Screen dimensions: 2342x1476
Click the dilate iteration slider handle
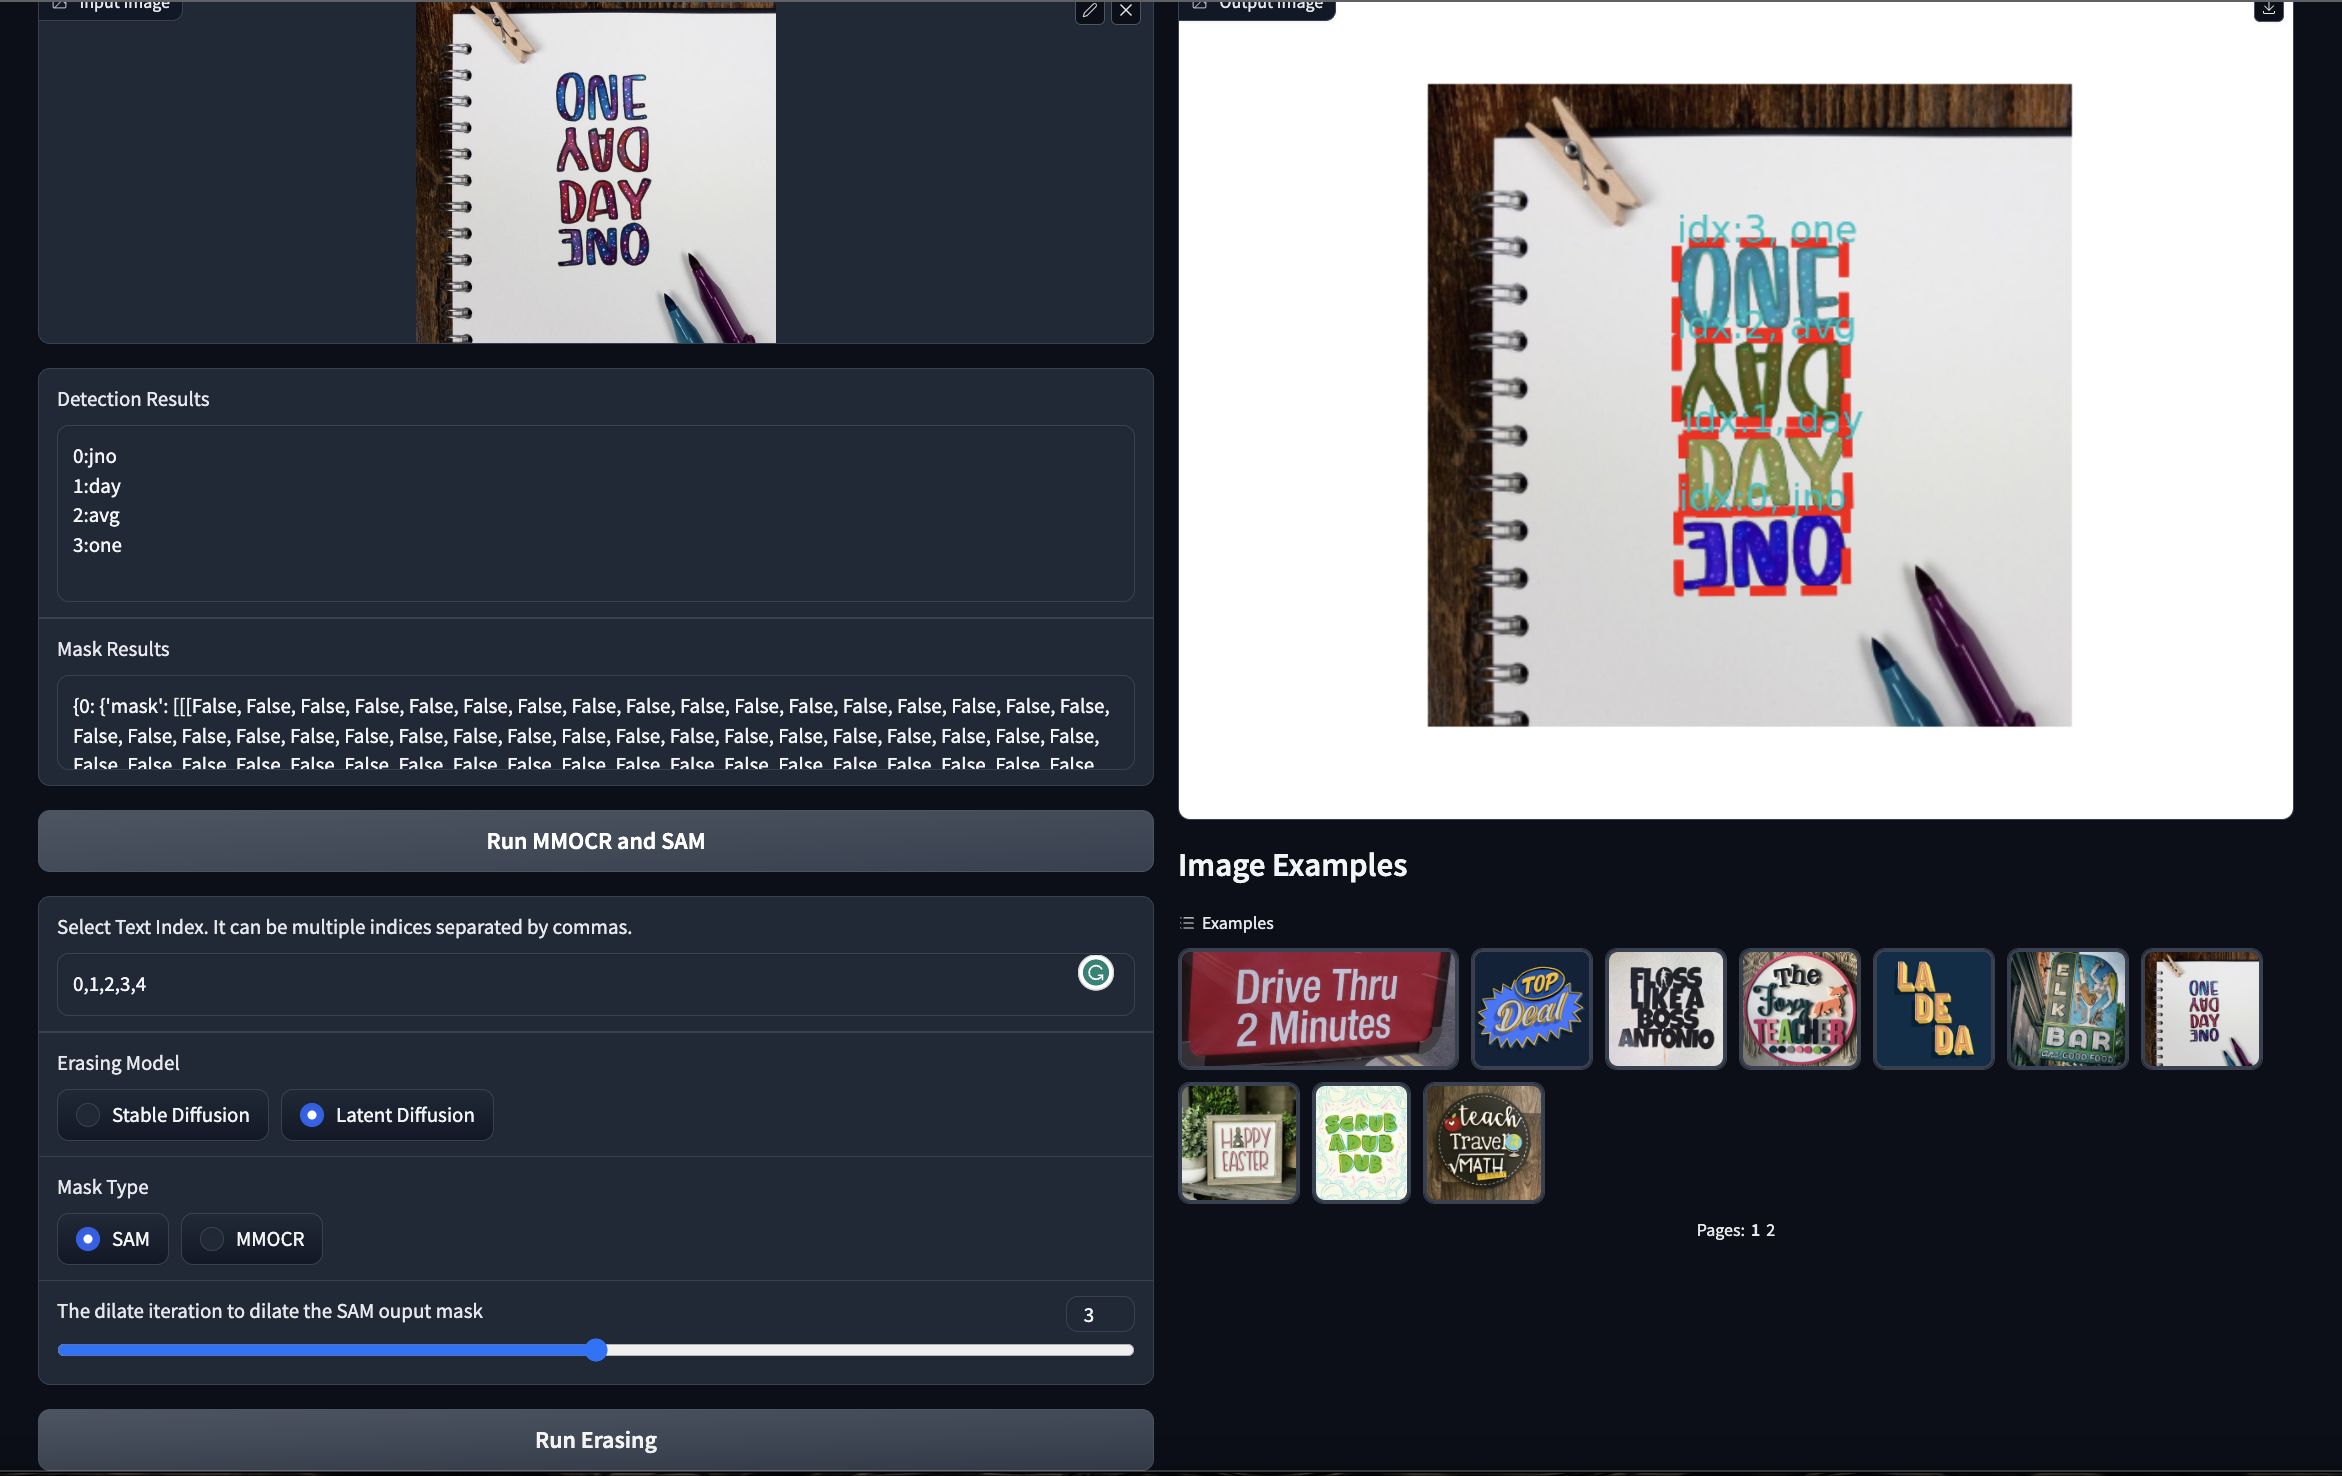596,1350
